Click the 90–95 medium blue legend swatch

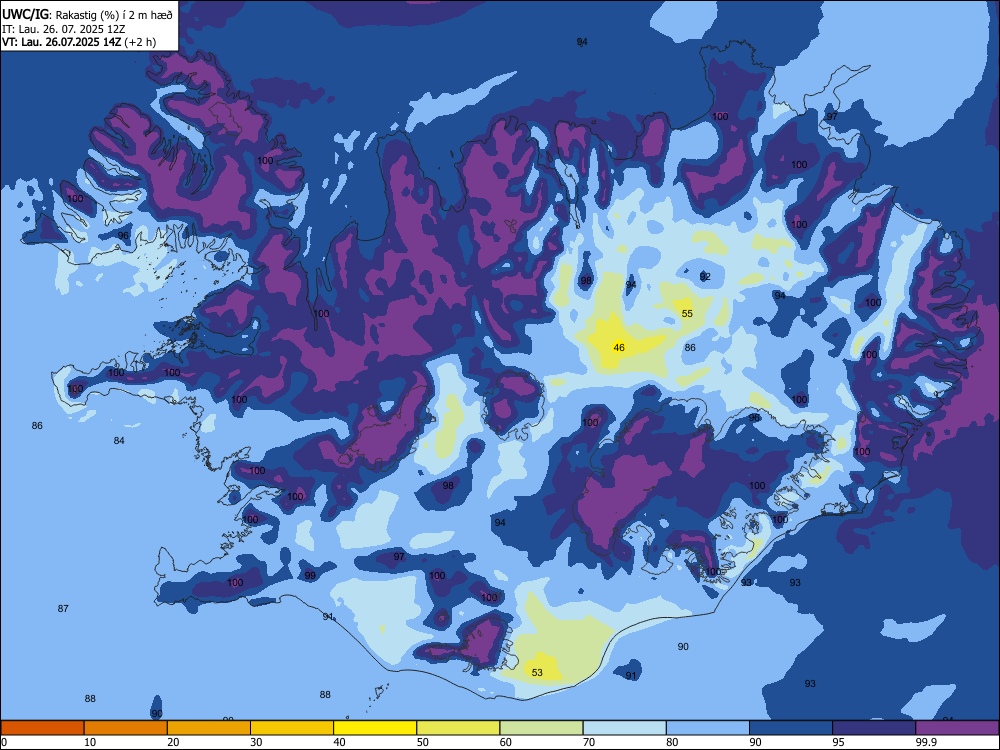click(791, 728)
